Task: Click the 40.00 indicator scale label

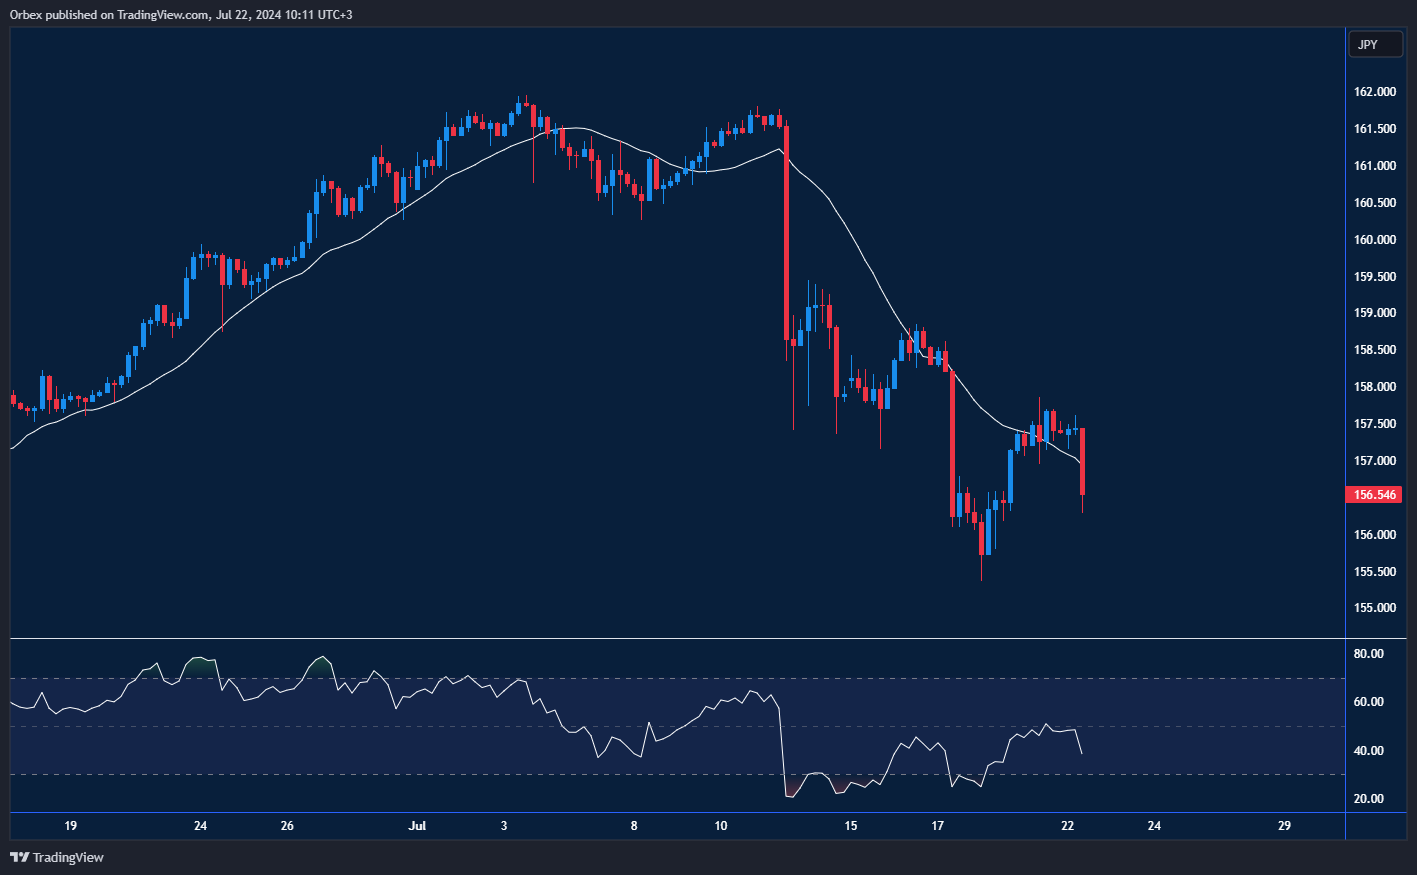Action: pyautogui.click(x=1369, y=751)
